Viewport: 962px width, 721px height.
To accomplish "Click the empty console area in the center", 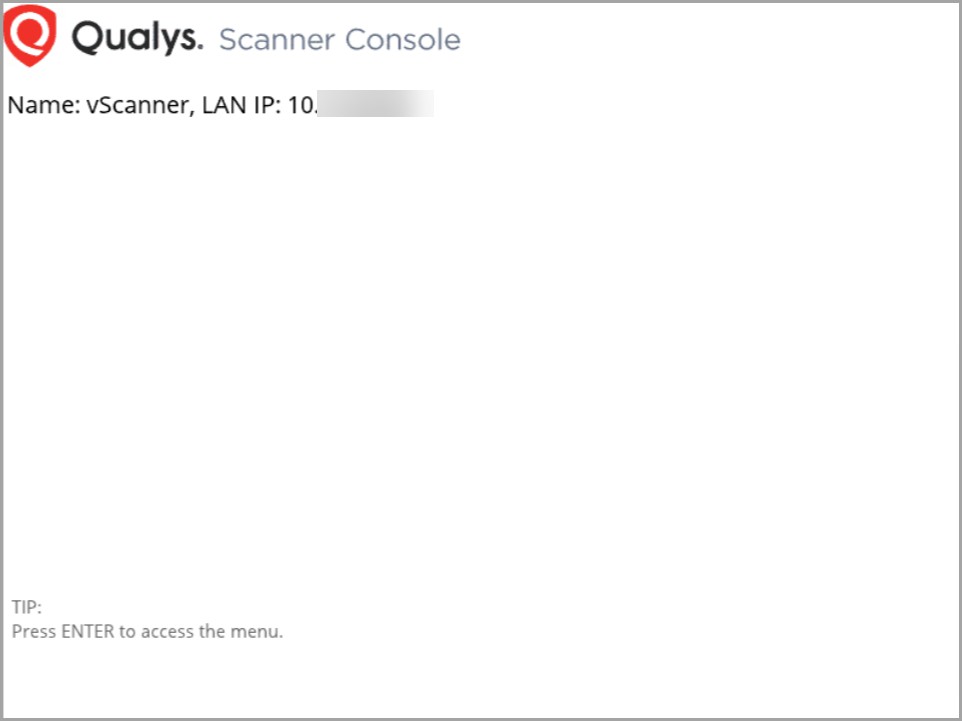I will point(480,350).
